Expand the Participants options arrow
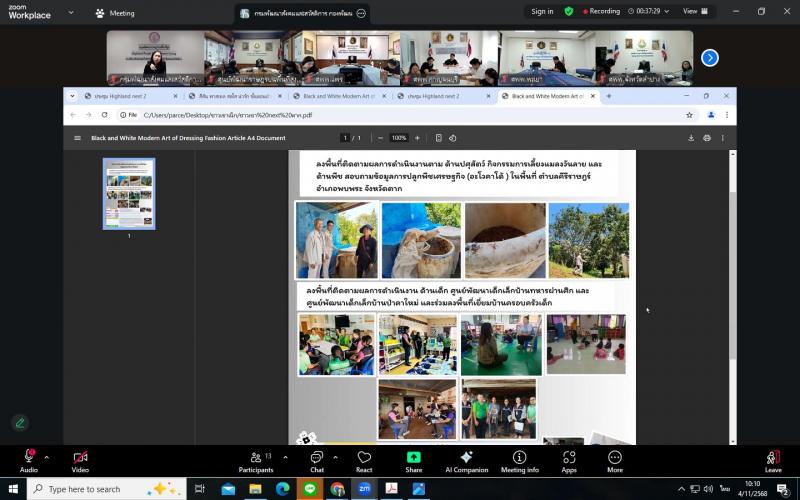Viewport: 800px width, 500px height. point(285,457)
